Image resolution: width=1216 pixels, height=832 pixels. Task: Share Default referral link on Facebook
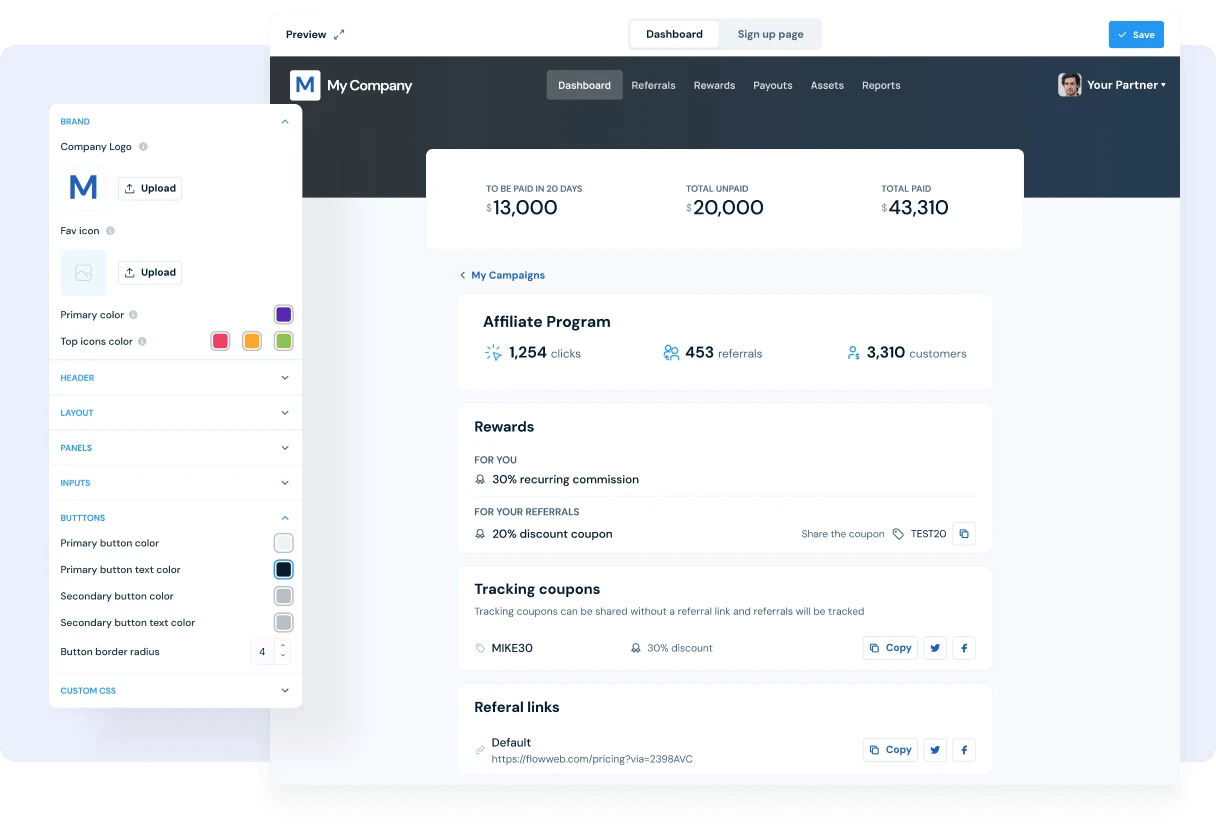pos(964,750)
